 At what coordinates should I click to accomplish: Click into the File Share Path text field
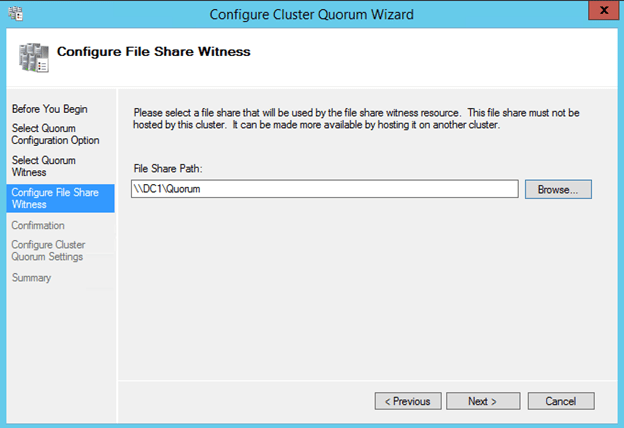click(324, 189)
